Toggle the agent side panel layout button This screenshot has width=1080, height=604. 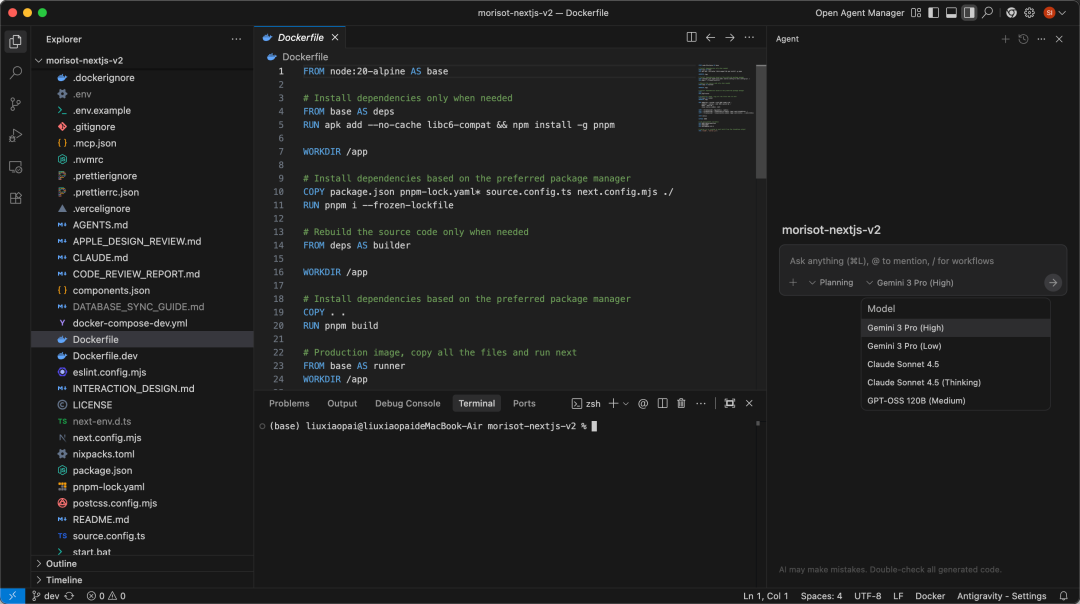968,13
